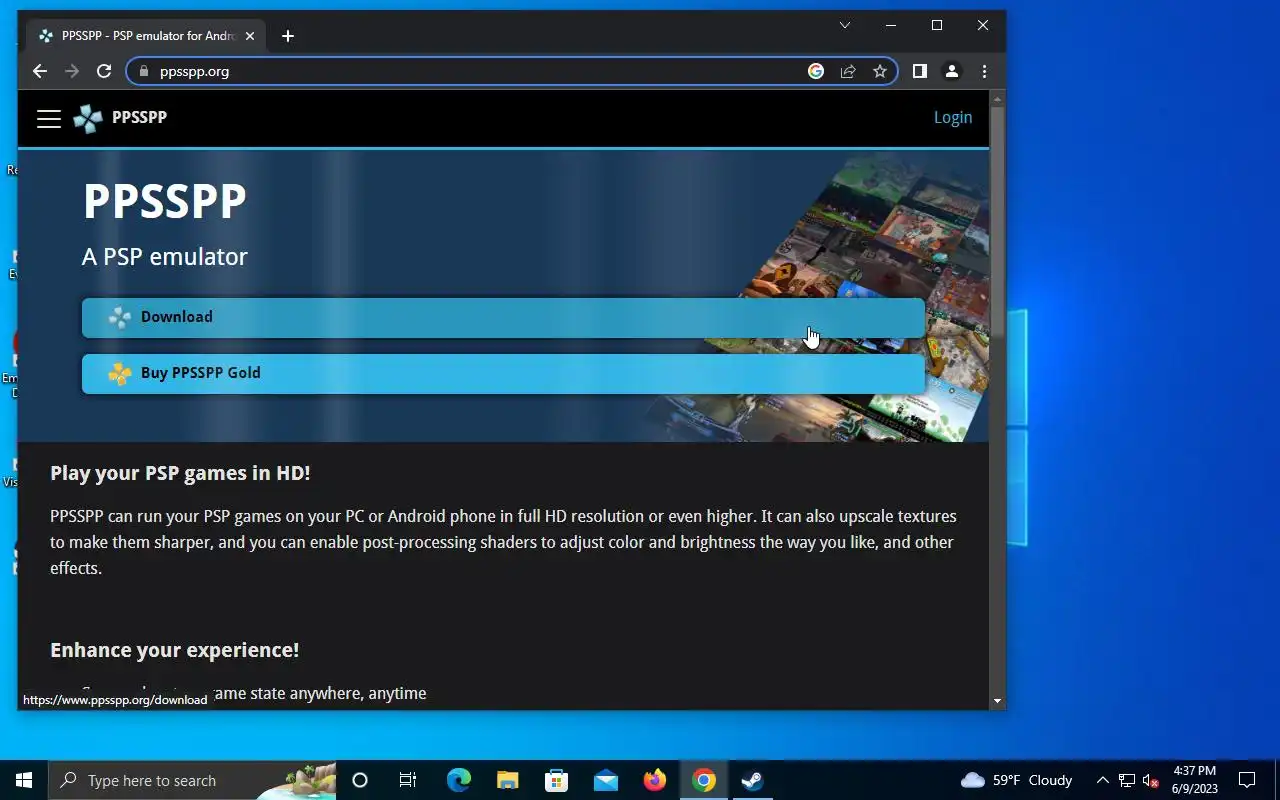Click the Download button
Viewport: 1280px width, 800px height.
[503, 317]
